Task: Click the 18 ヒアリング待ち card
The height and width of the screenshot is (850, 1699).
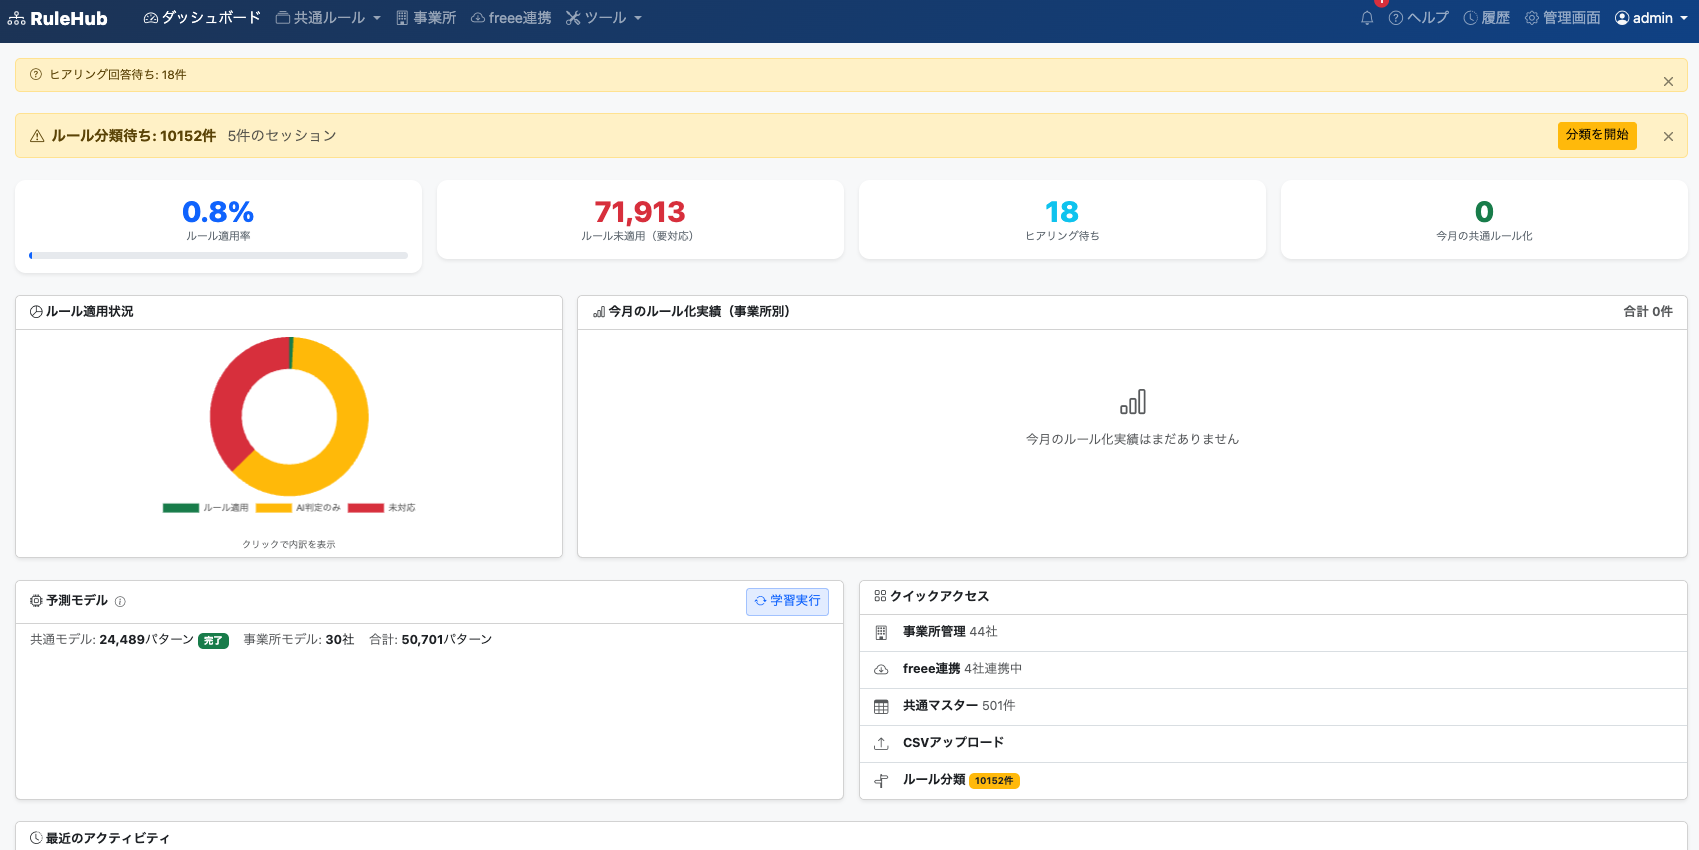Action: click(x=1062, y=220)
